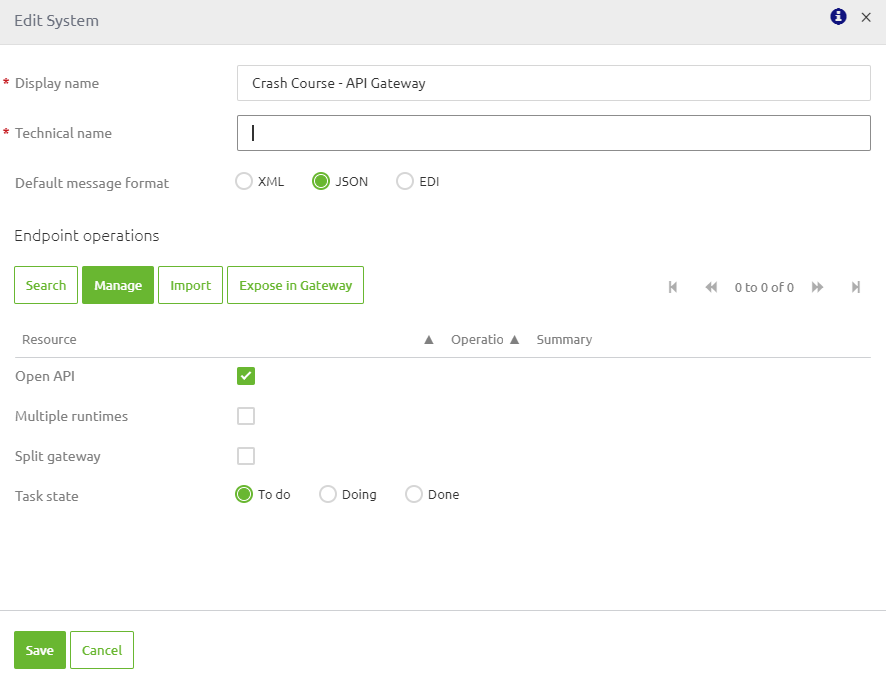
Task: Open the Search tab
Action: coord(45,285)
